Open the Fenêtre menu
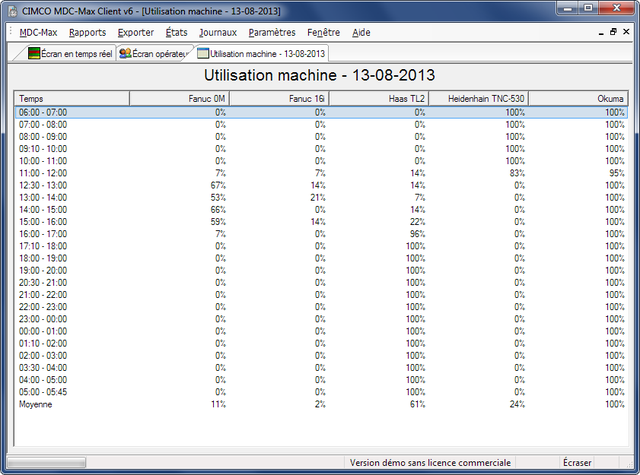 (324, 32)
